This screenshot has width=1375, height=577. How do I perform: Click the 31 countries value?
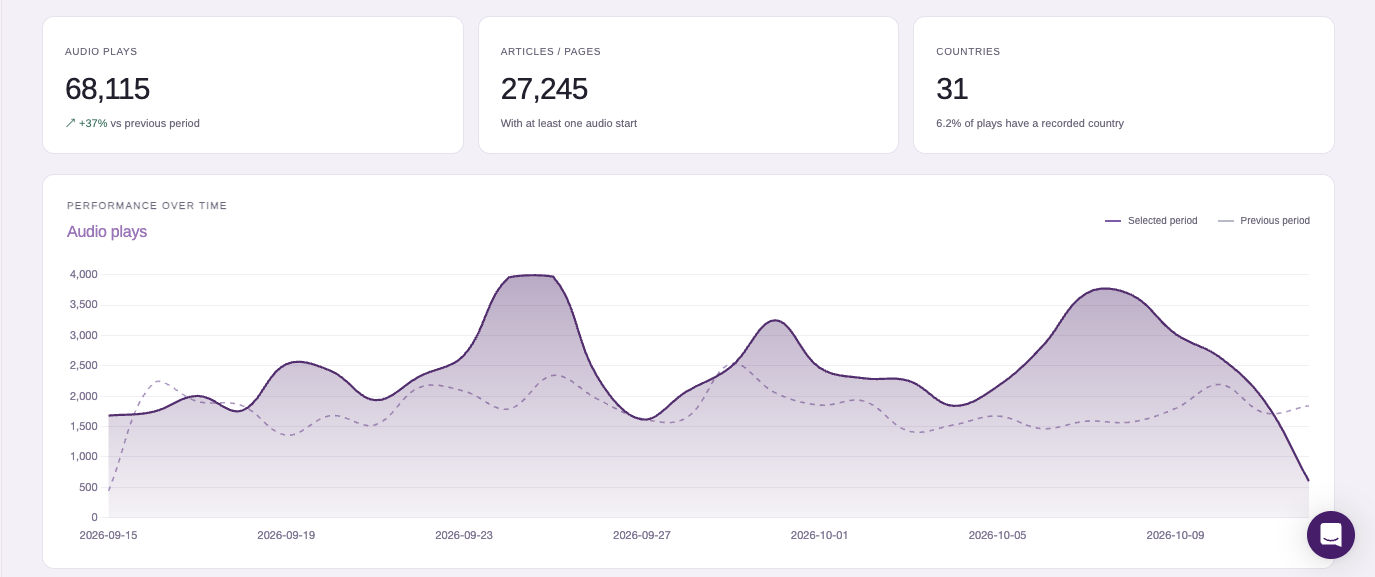pos(952,89)
